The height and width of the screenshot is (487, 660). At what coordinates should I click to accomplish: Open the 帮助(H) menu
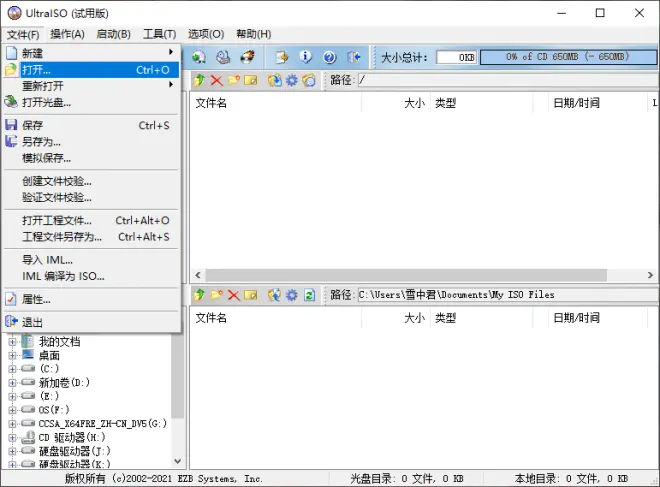click(253, 34)
